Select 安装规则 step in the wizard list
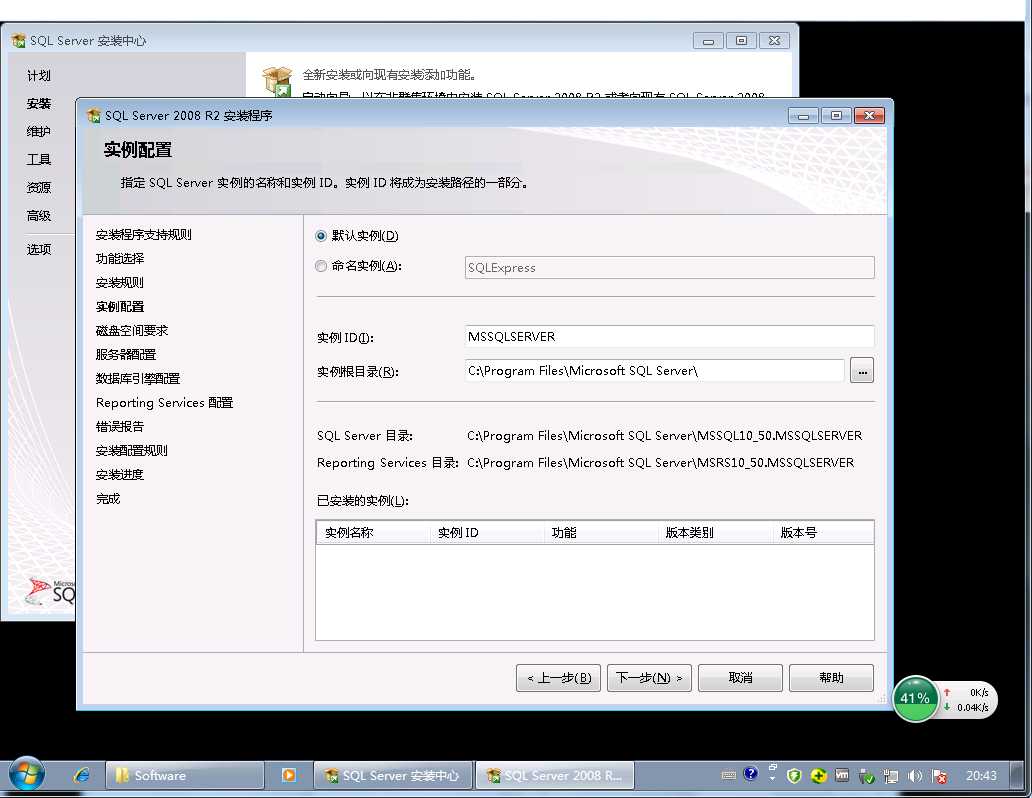The width and height of the screenshot is (1032, 798). point(120,282)
